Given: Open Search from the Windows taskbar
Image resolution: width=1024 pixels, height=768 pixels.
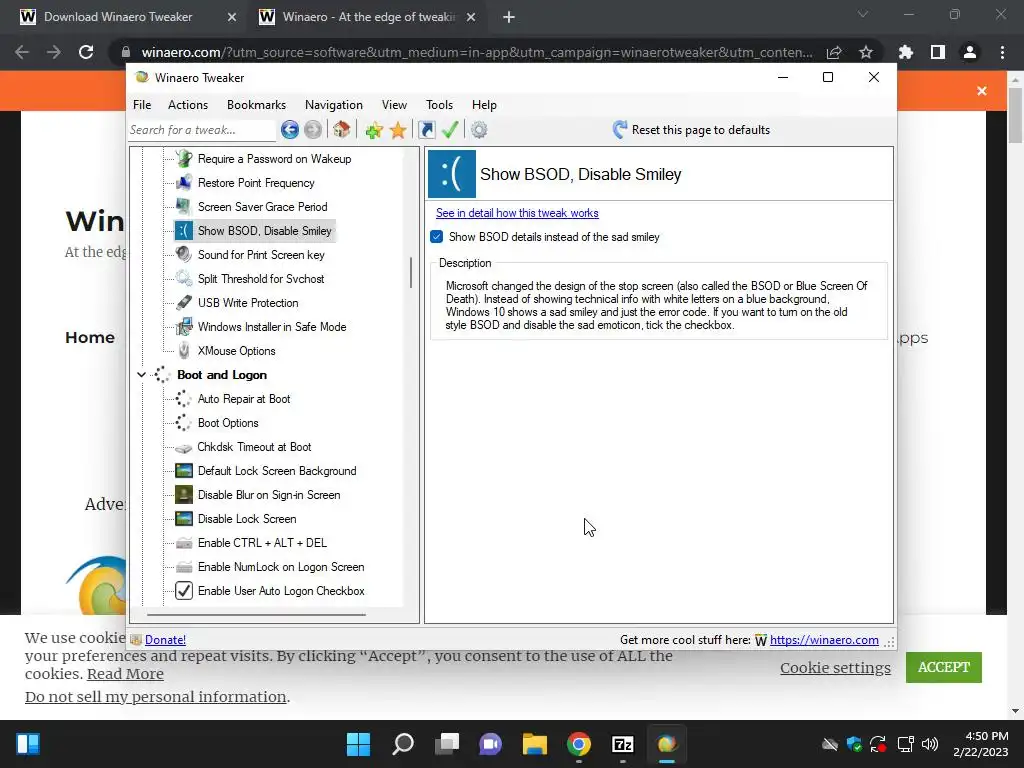Looking at the screenshot, I should tap(403, 744).
